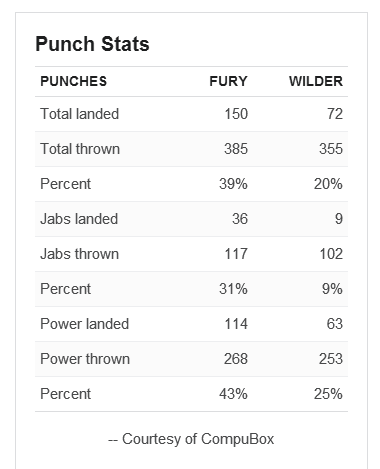Screen dimensions: 380x469
Task: Click Wilder's jabs thrown value 102
Action: (331, 254)
